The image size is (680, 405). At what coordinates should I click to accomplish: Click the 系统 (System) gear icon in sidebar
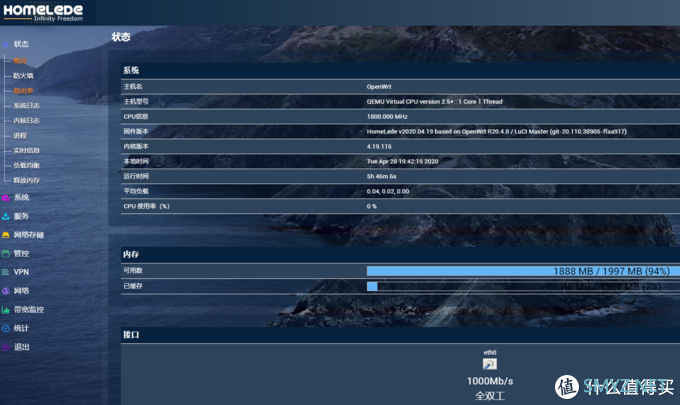tap(6, 197)
